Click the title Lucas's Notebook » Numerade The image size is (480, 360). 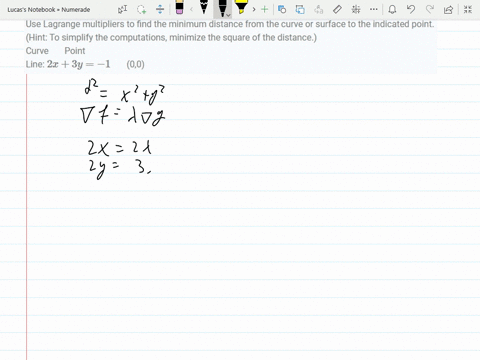click(x=49, y=10)
